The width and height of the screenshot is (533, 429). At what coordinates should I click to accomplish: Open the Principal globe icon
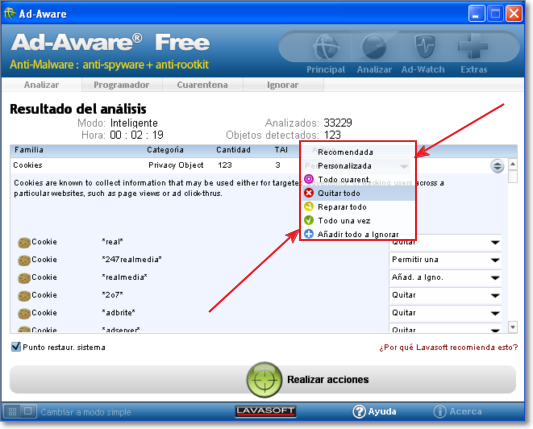(x=326, y=47)
